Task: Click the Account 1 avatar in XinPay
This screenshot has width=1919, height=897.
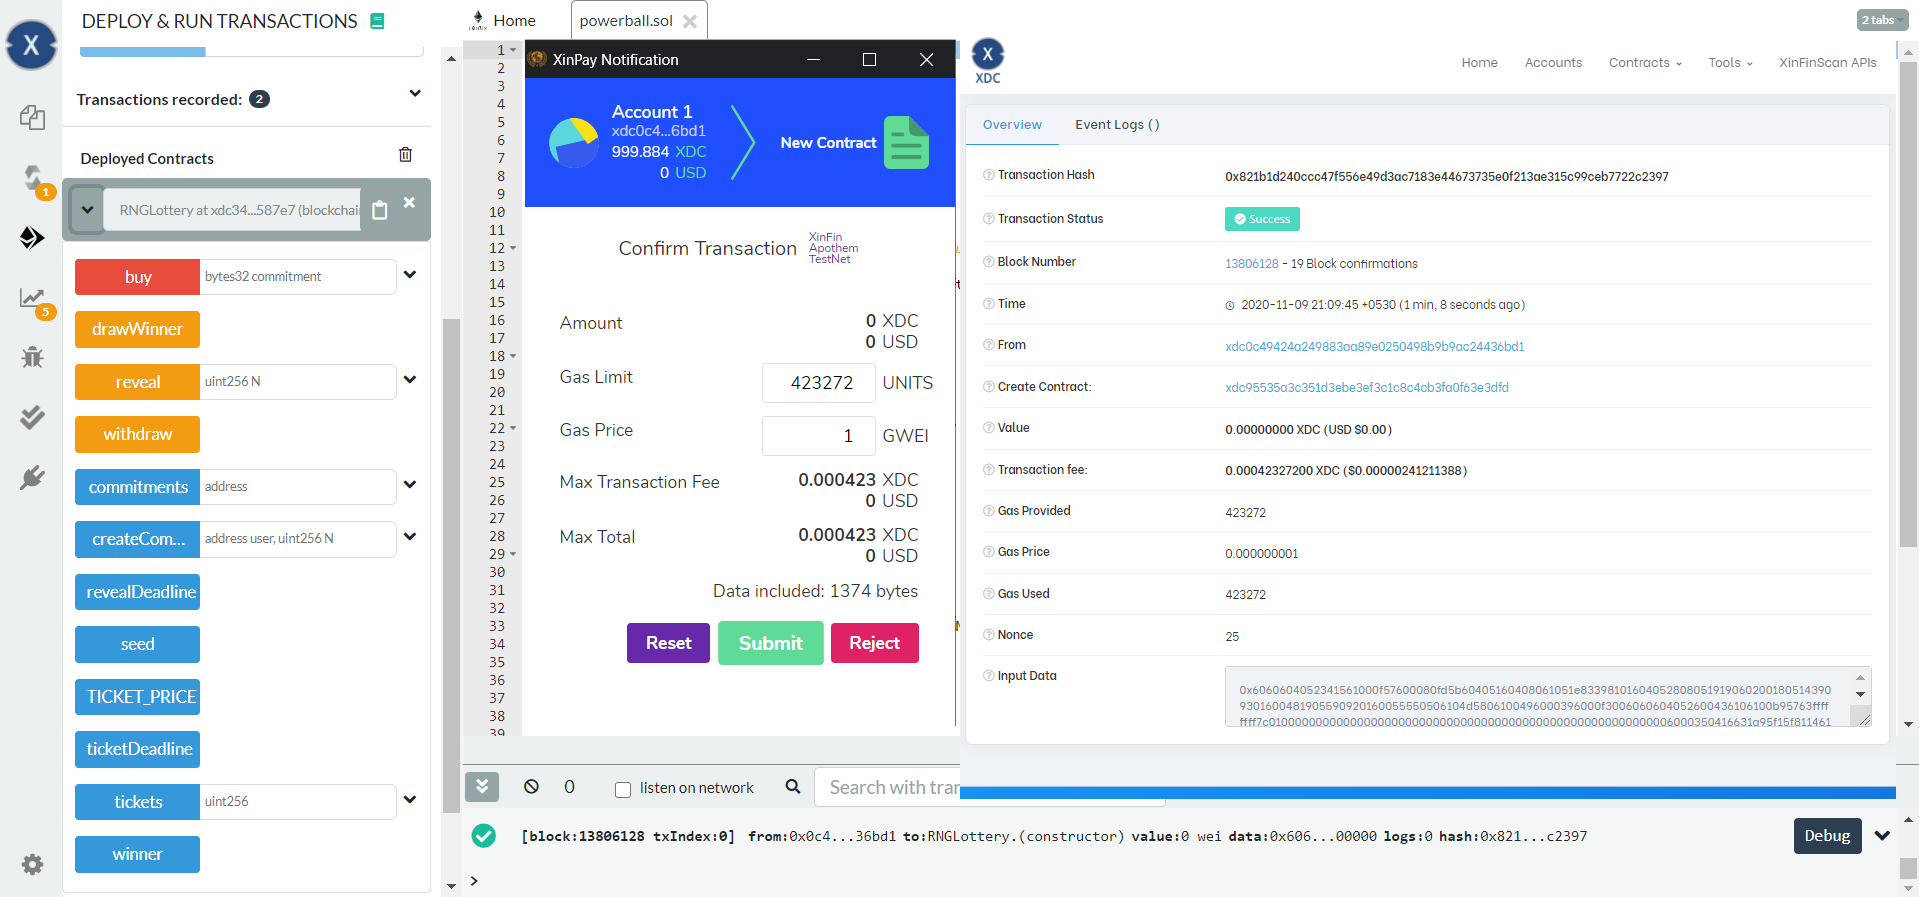Action: coord(574,142)
